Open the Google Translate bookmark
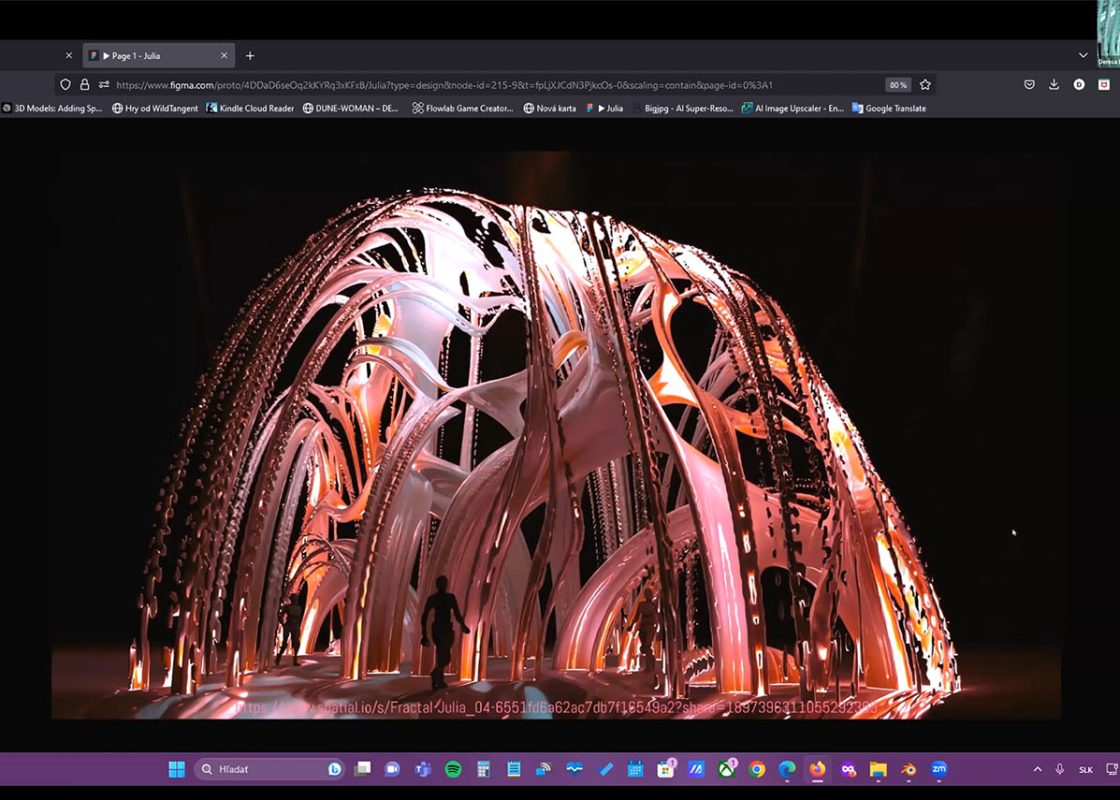 coord(889,108)
